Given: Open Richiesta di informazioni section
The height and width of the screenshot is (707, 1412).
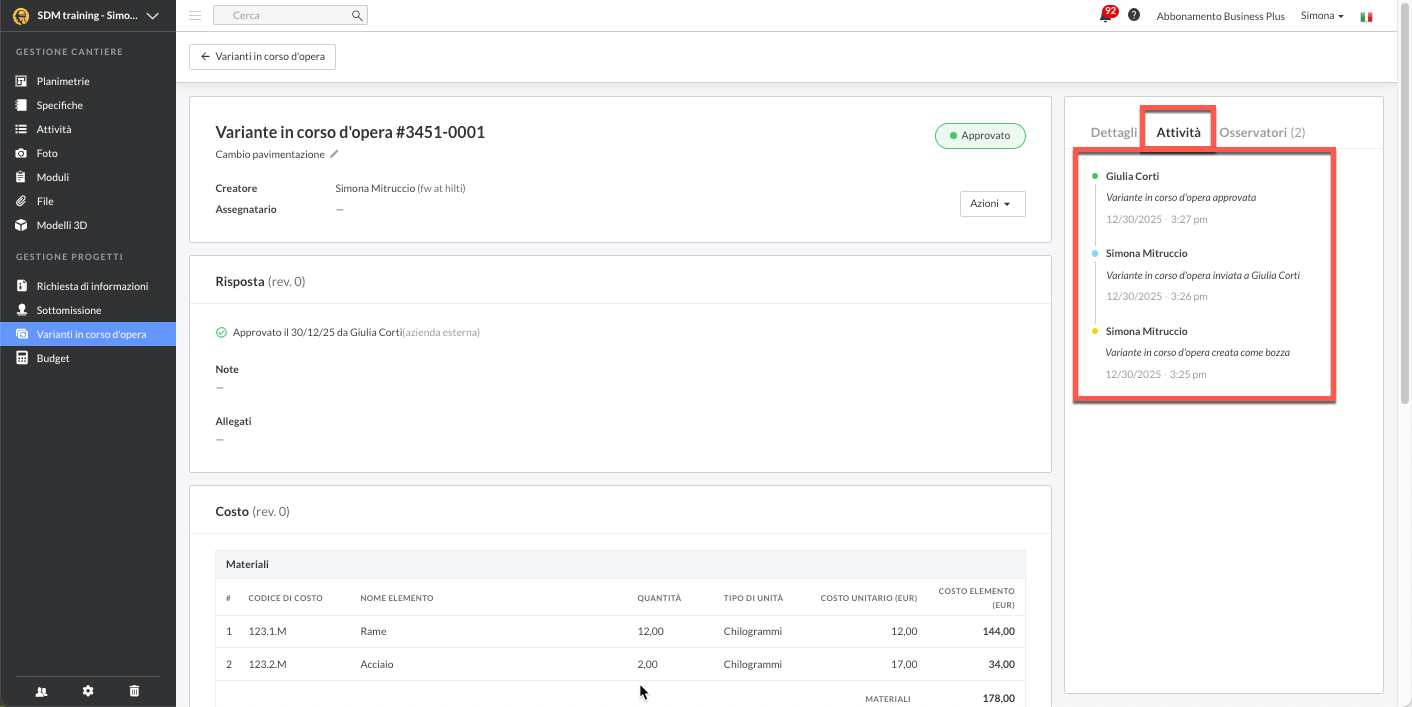Looking at the screenshot, I should tap(92, 286).
